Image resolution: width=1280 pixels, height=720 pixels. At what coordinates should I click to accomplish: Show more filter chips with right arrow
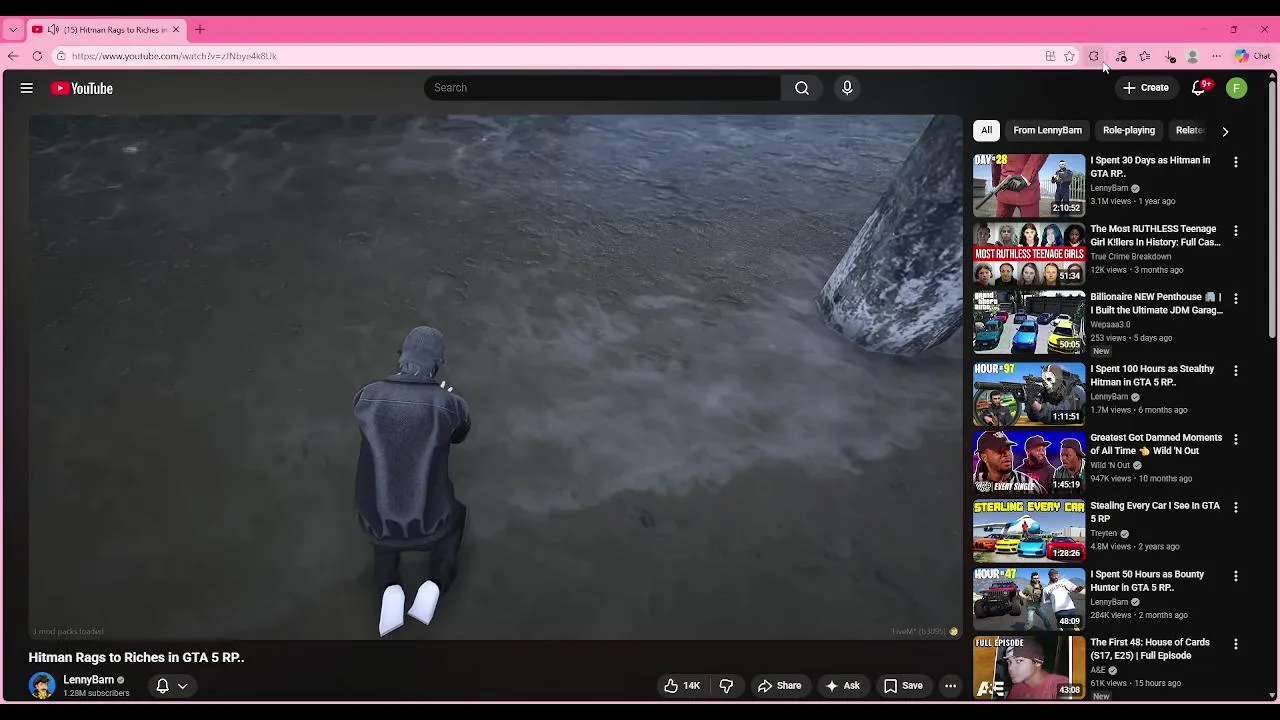point(1225,131)
